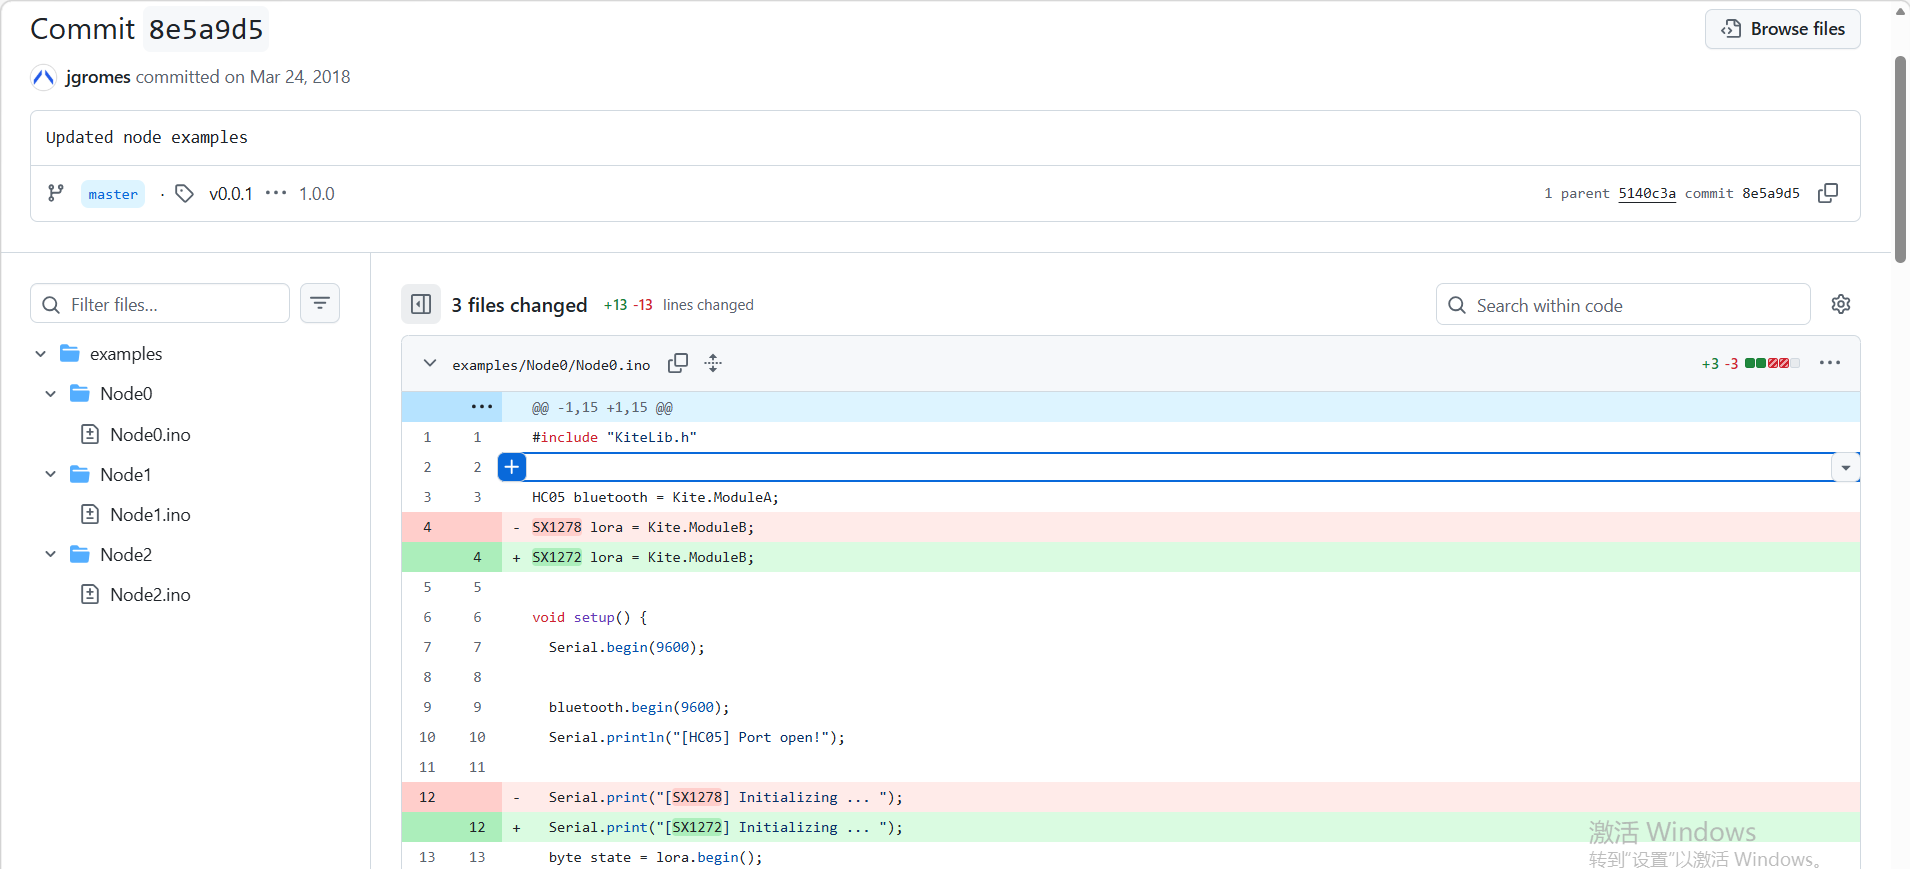Copy the Node0.ino file path
Screen dimensions: 1910x869
[x=678, y=363]
